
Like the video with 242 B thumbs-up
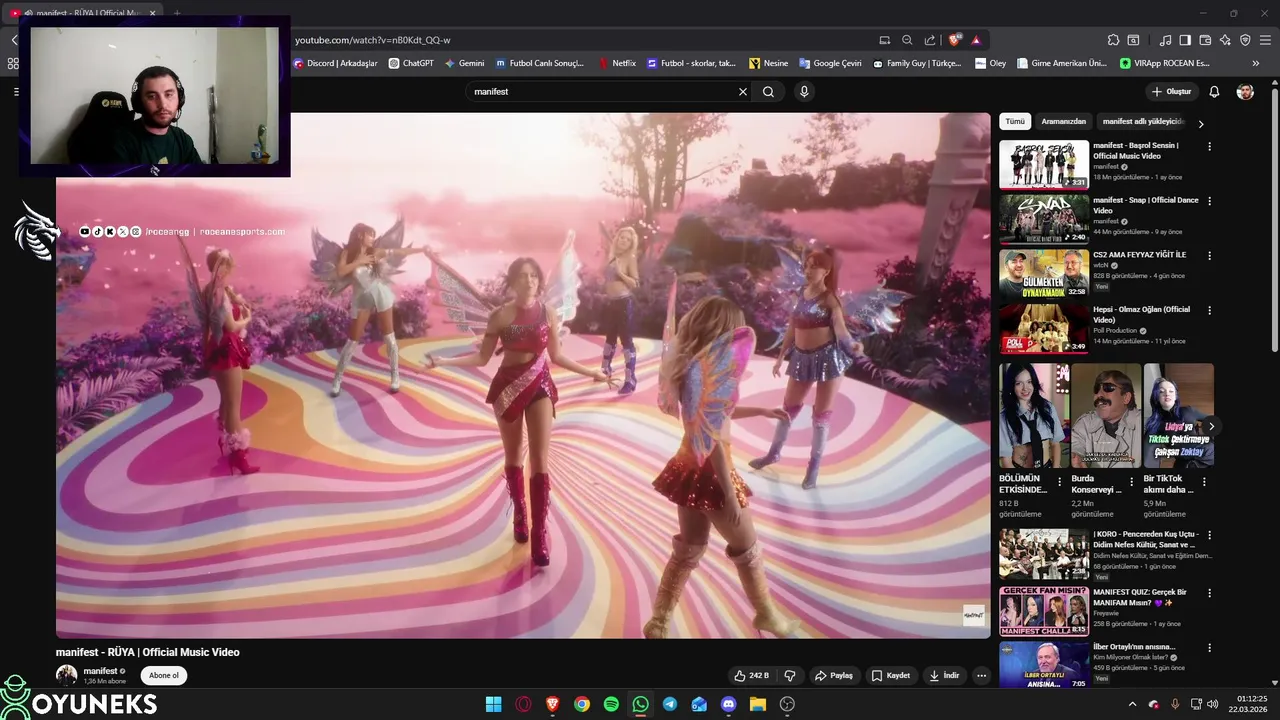pyautogui.click(x=751, y=675)
